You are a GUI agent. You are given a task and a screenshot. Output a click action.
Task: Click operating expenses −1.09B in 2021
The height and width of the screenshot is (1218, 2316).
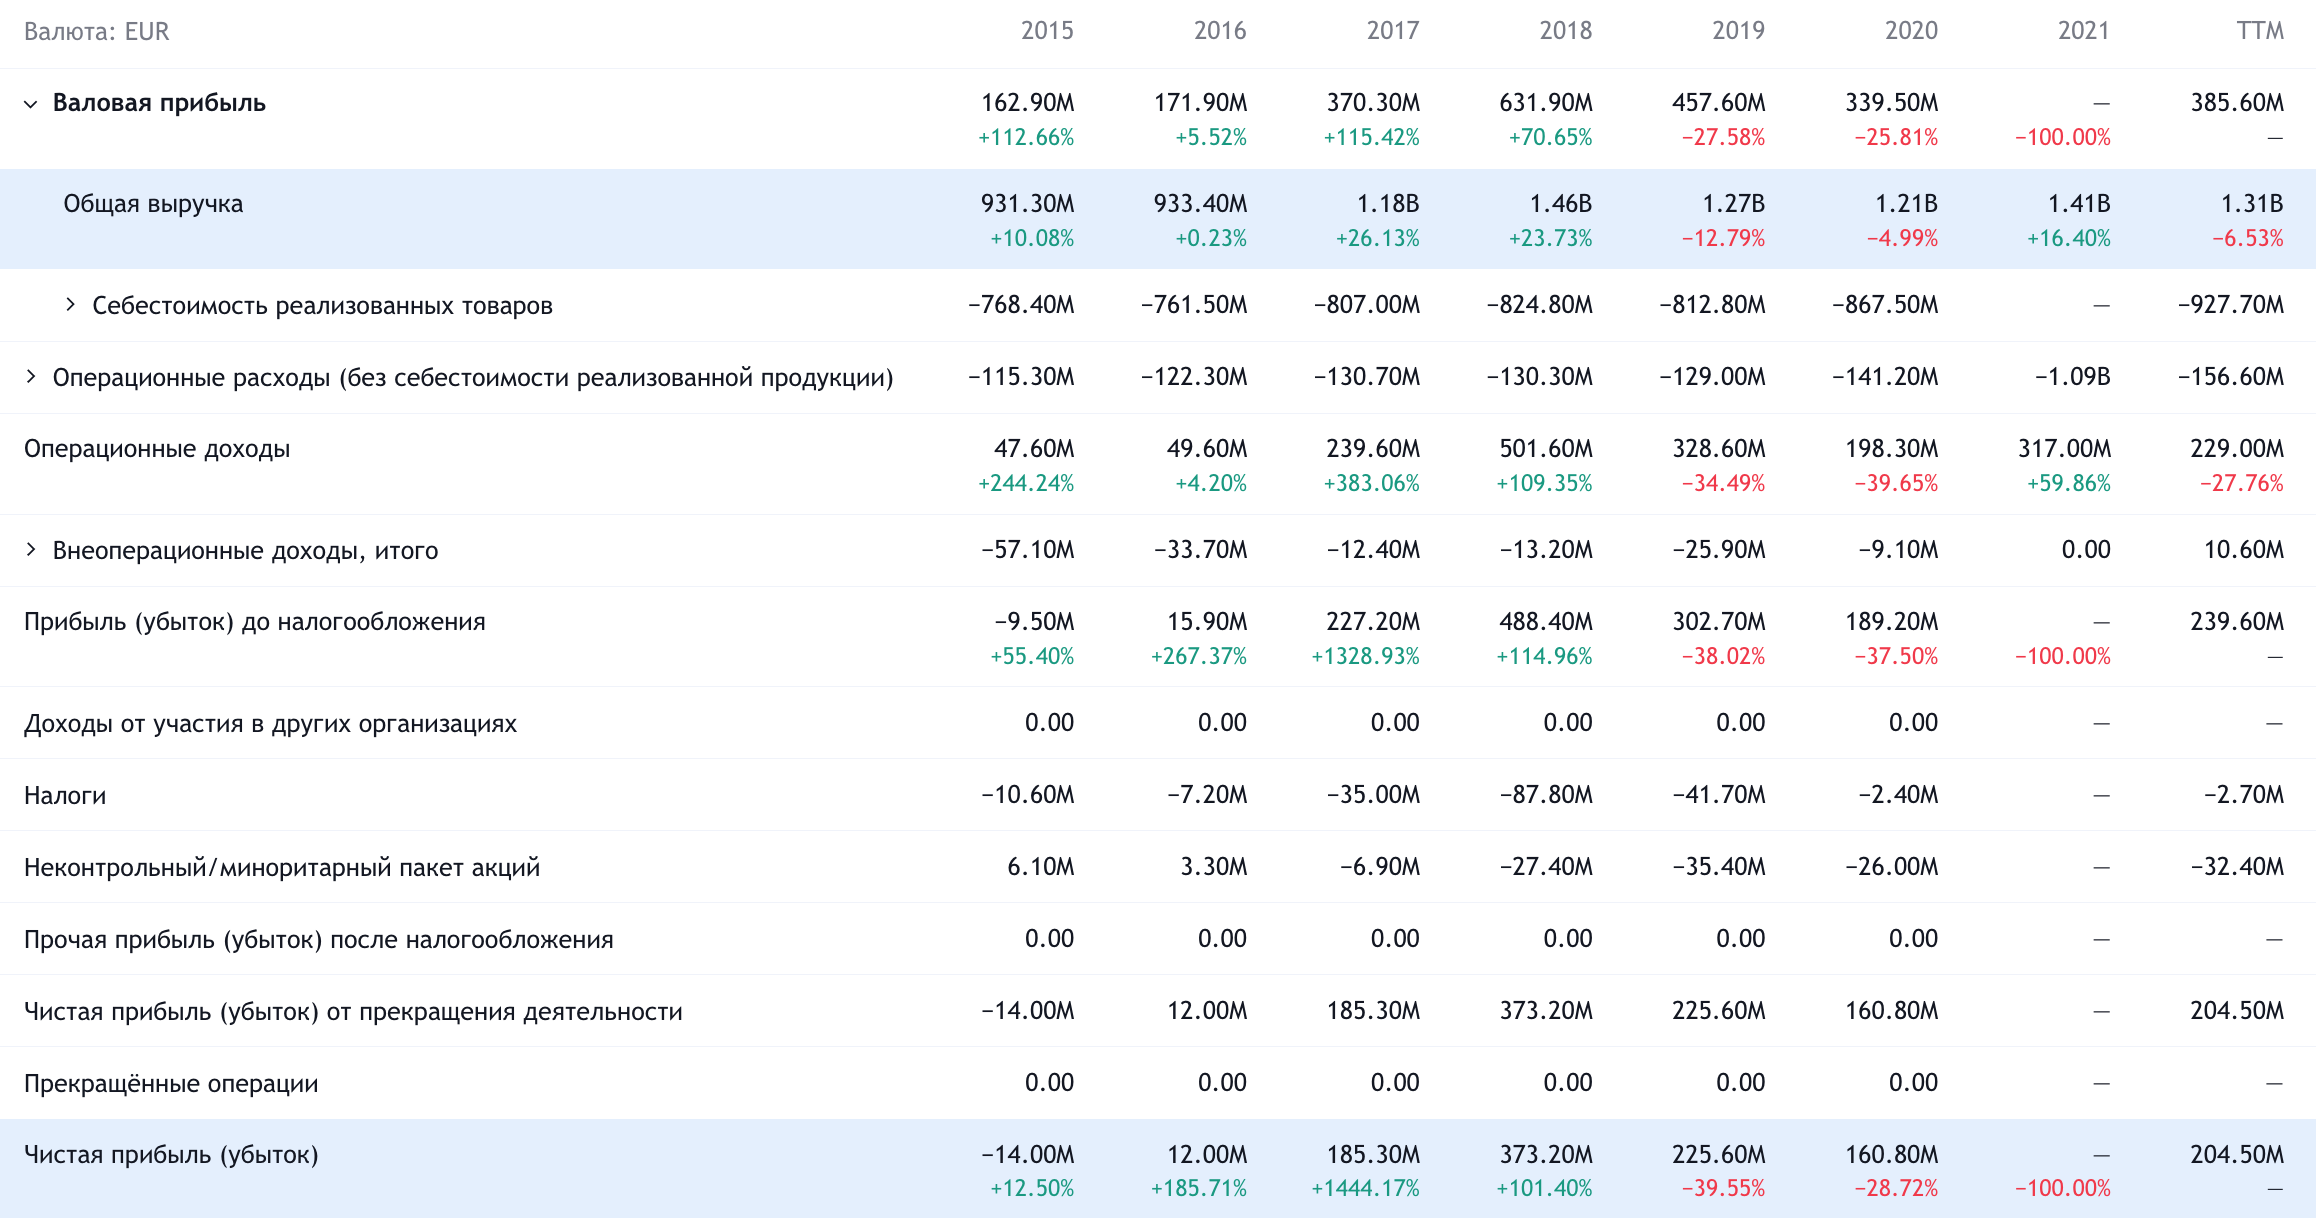point(2073,377)
